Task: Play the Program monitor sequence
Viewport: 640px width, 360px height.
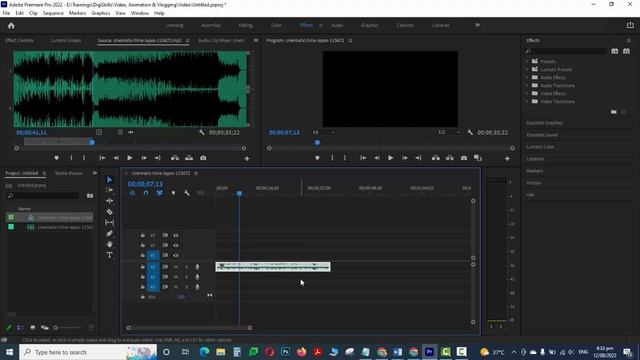Action: (x=390, y=158)
